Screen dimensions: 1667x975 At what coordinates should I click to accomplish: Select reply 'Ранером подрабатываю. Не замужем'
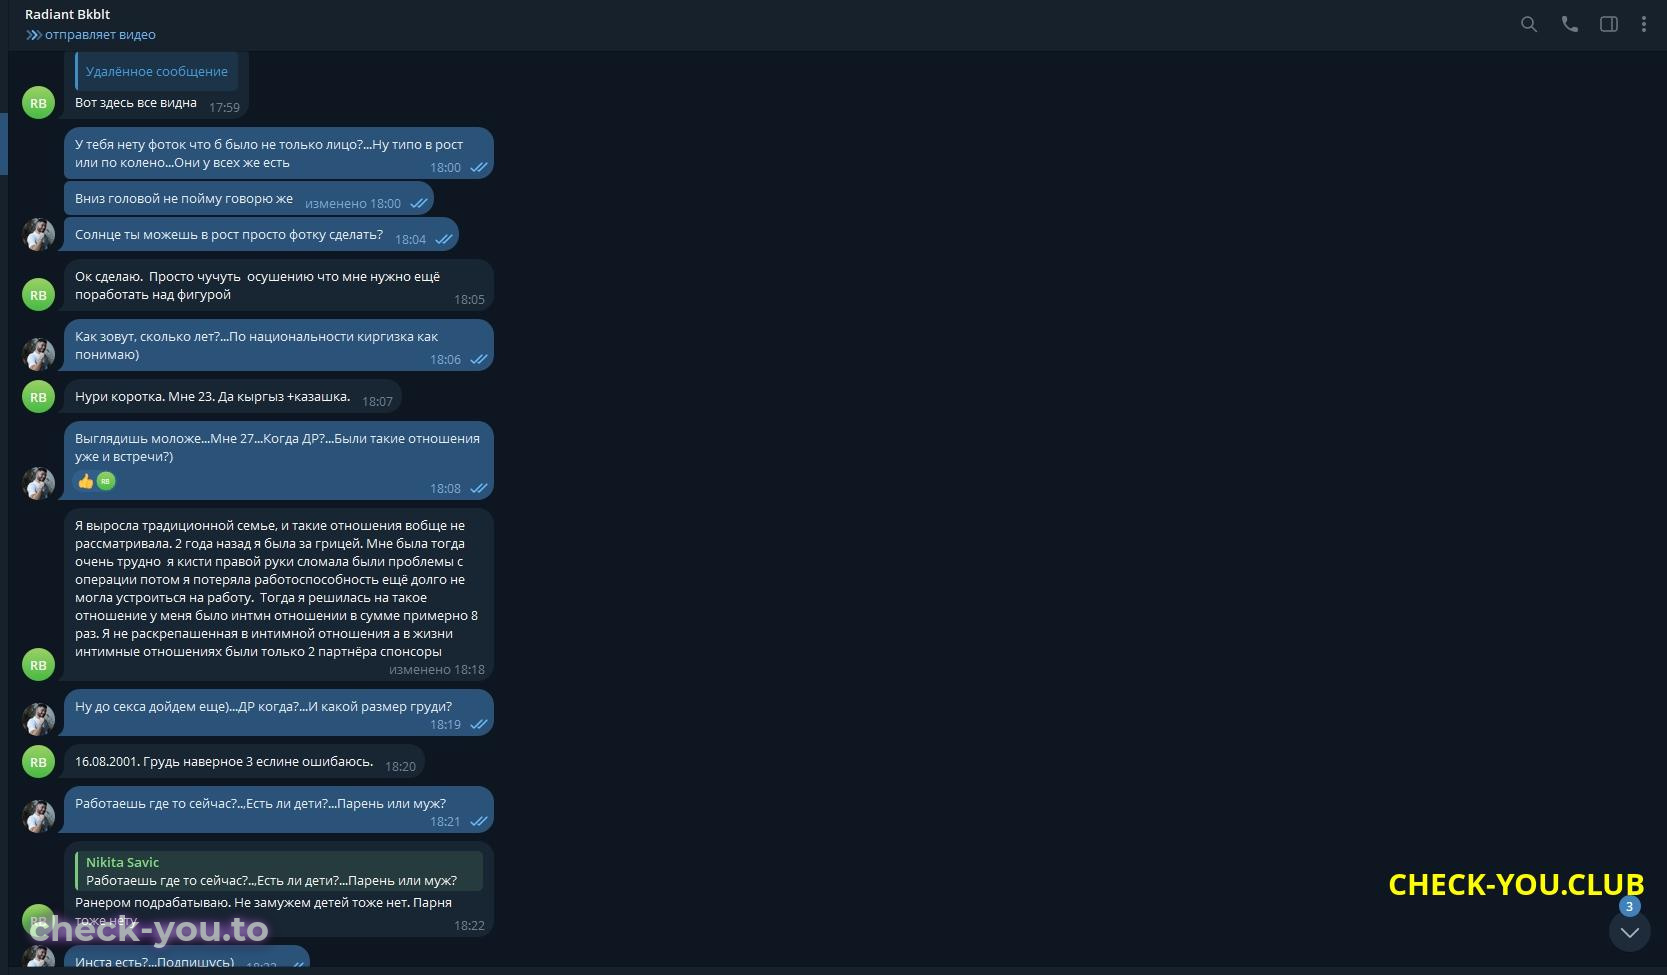(x=279, y=889)
